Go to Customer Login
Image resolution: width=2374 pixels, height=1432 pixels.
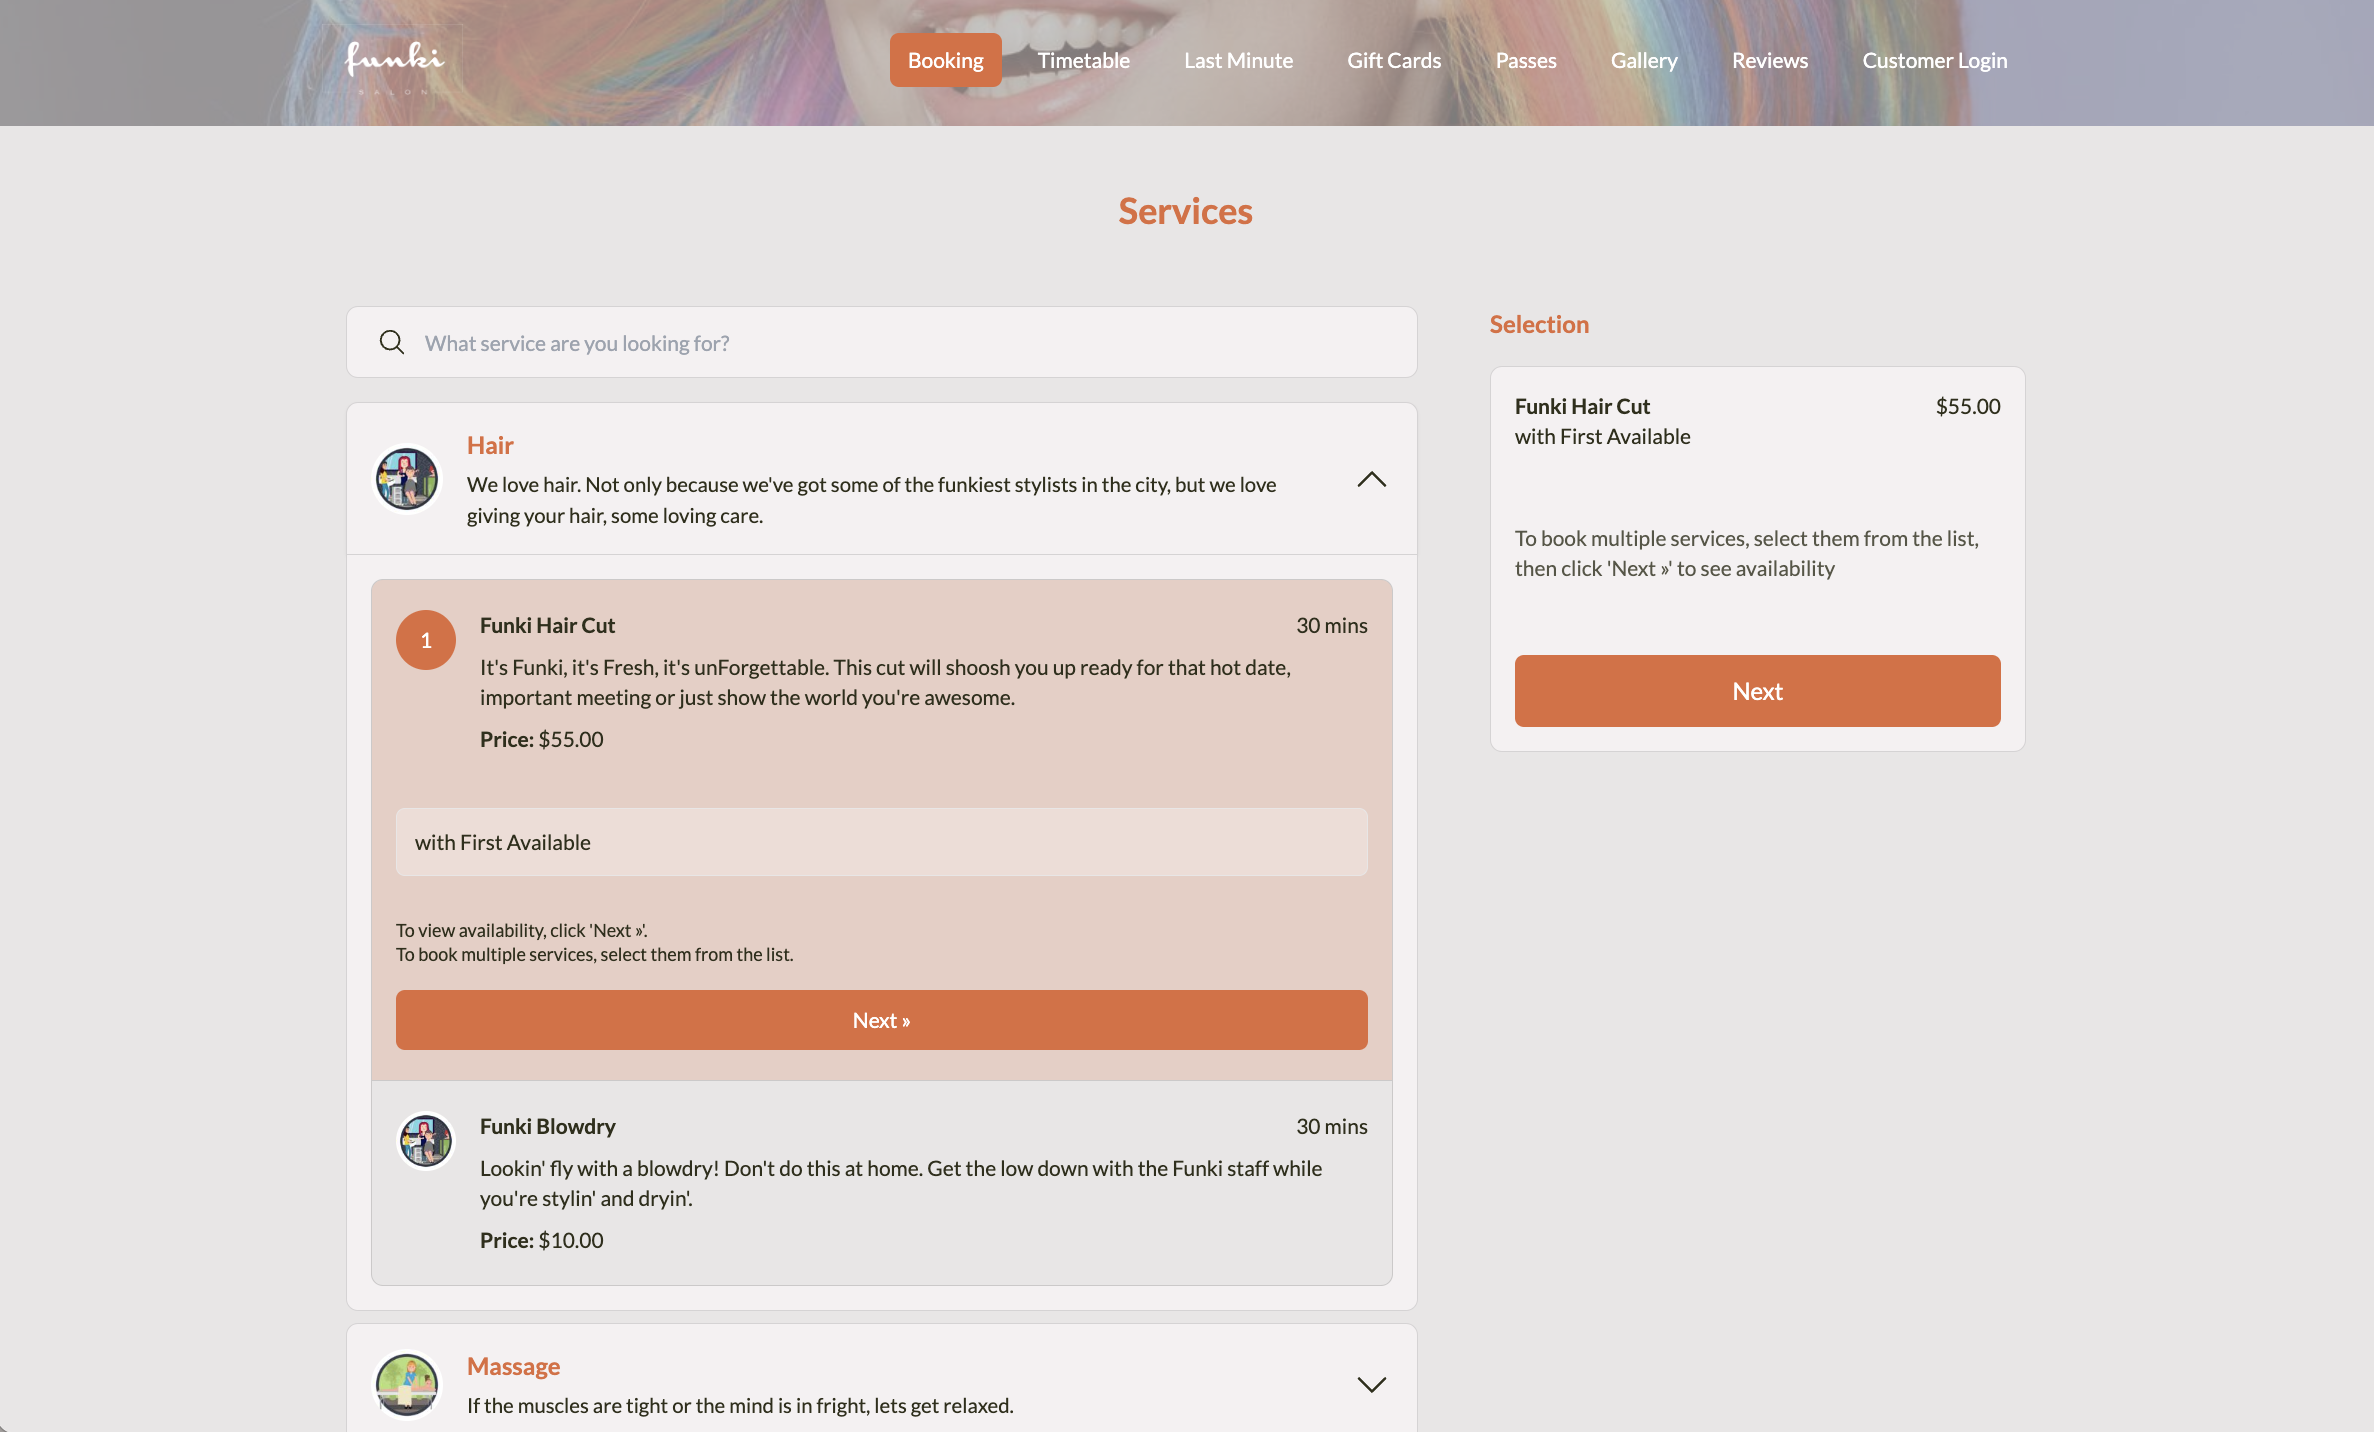tap(1934, 60)
